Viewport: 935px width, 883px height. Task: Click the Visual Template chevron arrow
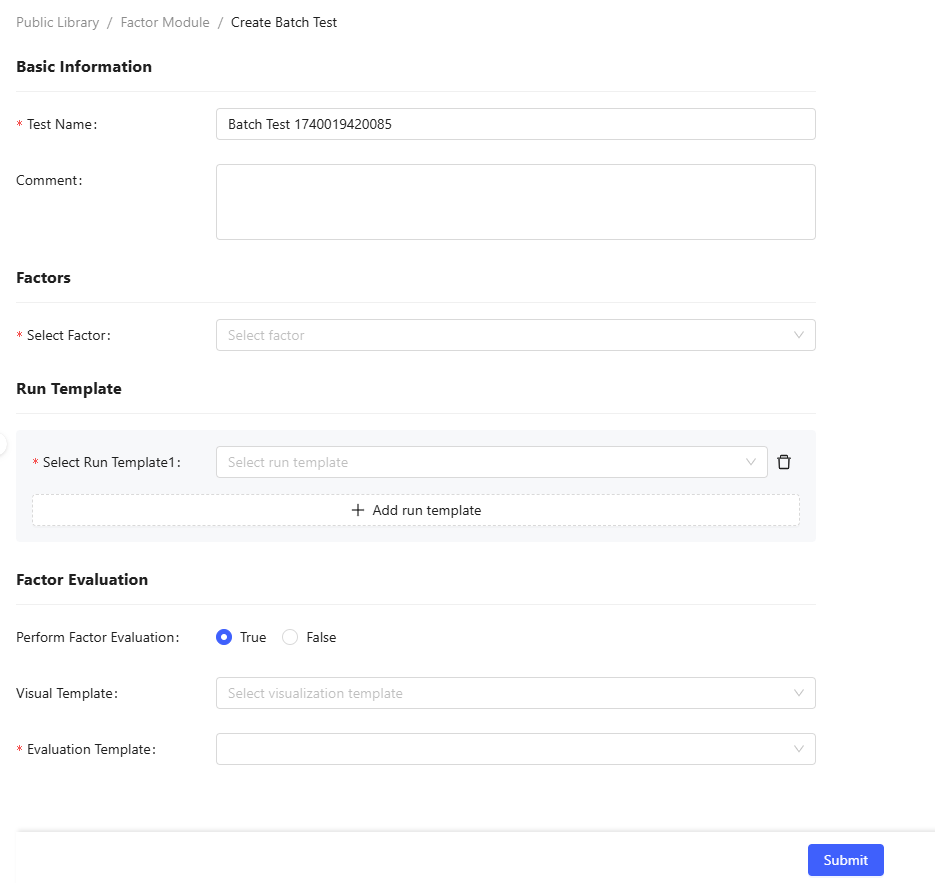point(798,693)
